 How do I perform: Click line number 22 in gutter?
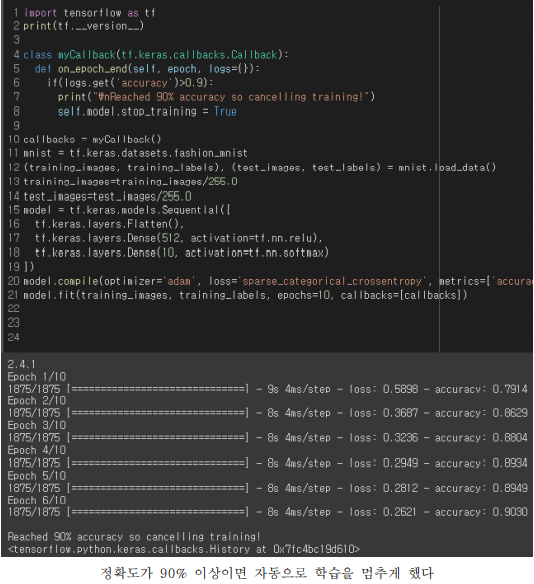(x=13, y=309)
